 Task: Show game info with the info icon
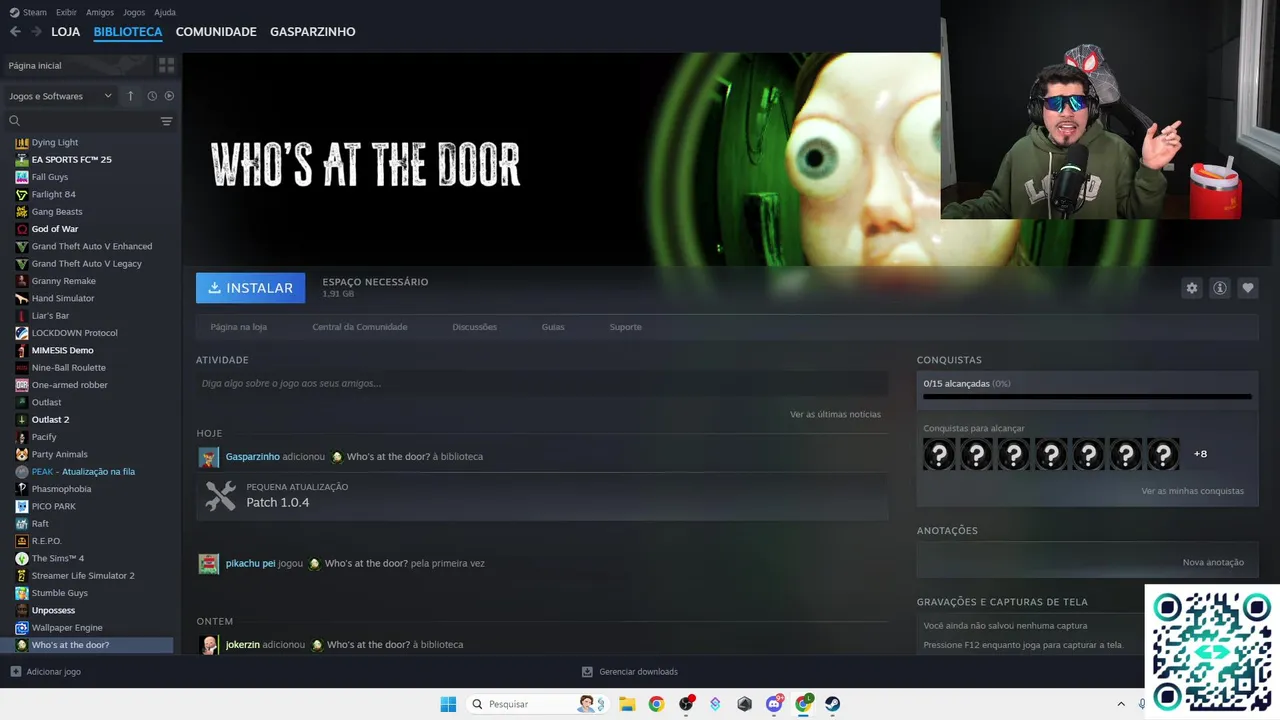coord(1219,288)
